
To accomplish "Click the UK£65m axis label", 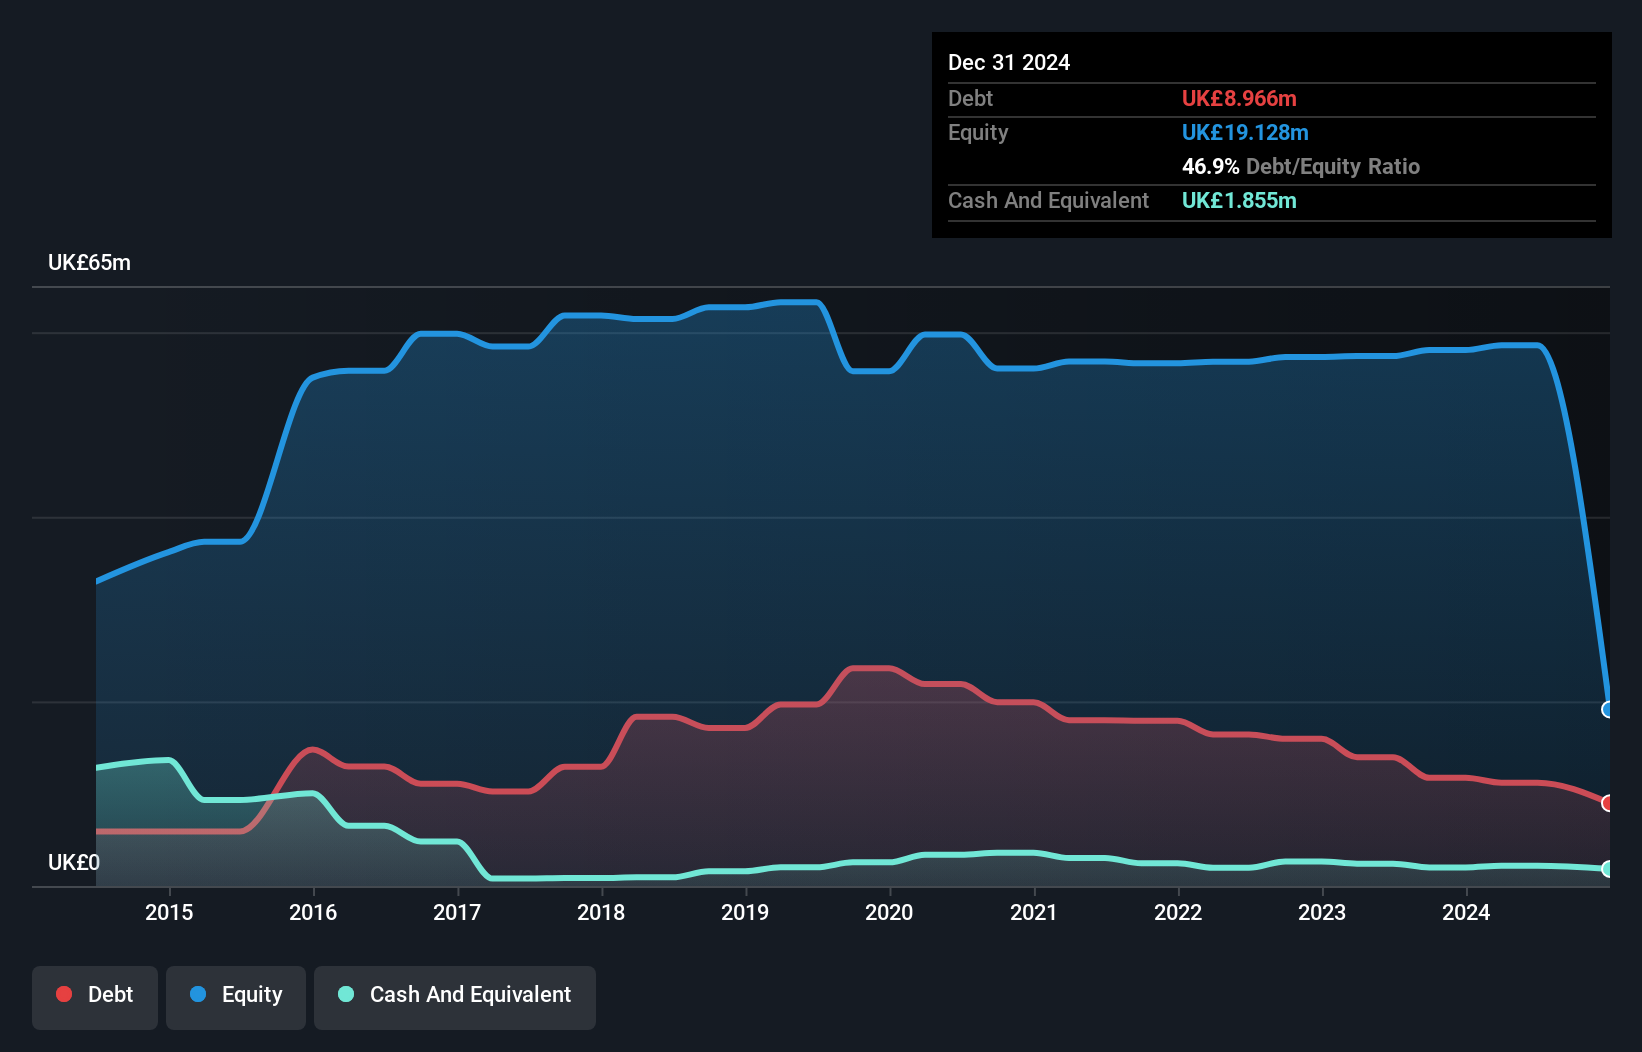I will (x=89, y=262).
